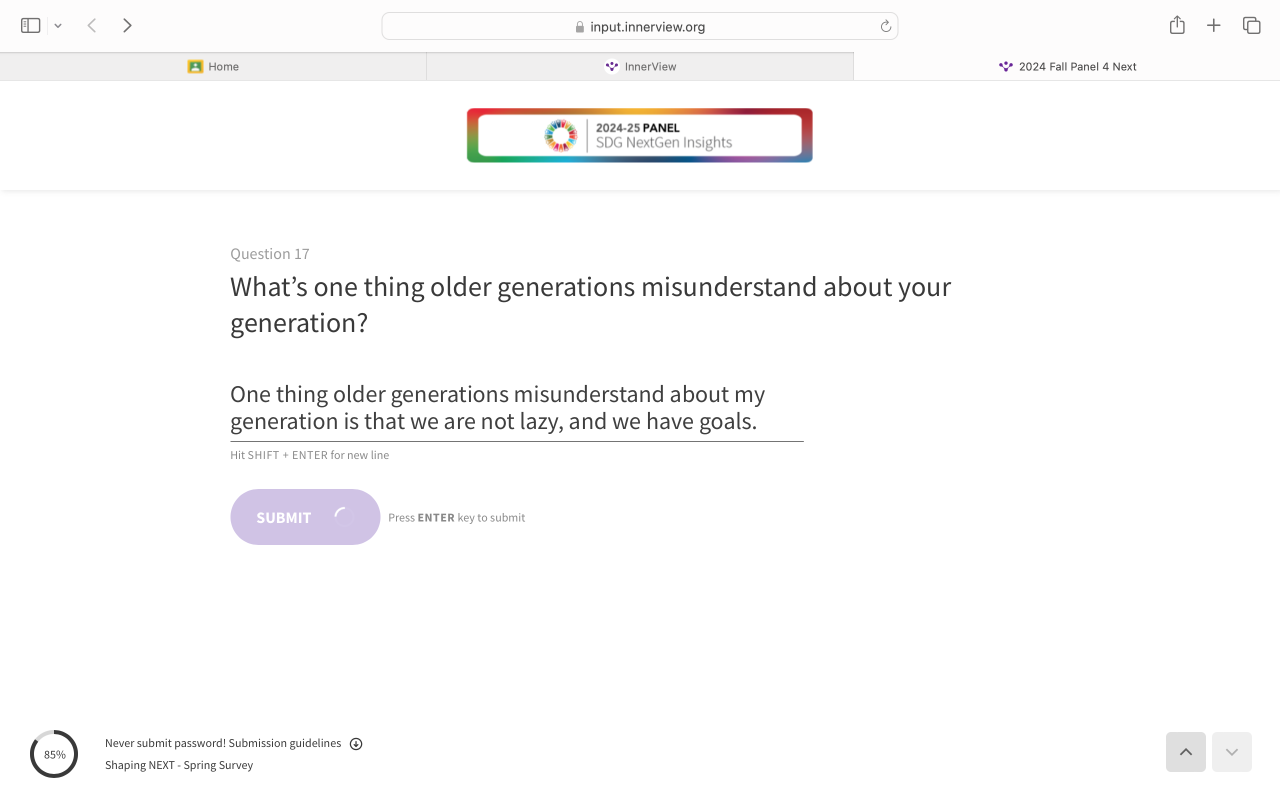Open a new tab with the plus icon
The image size is (1280, 800).
[1214, 26]
